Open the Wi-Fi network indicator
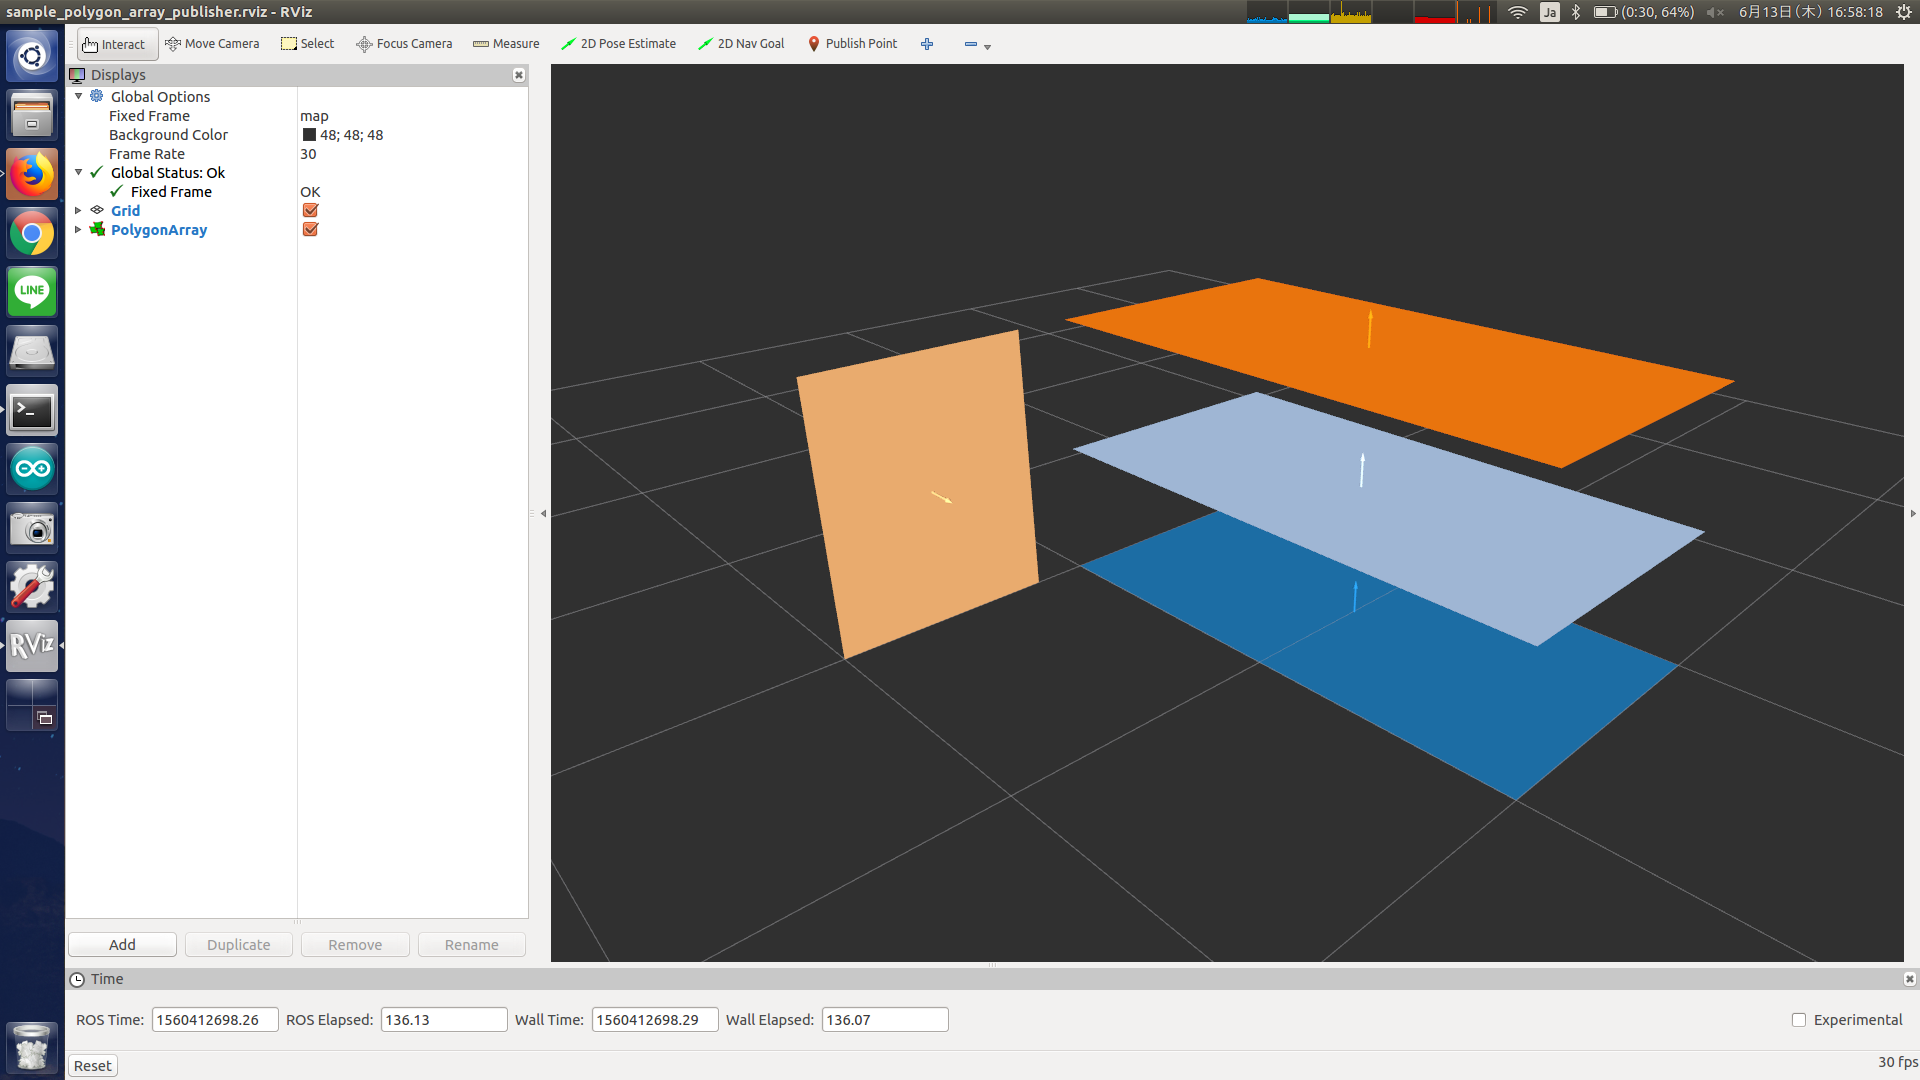 1517,12
